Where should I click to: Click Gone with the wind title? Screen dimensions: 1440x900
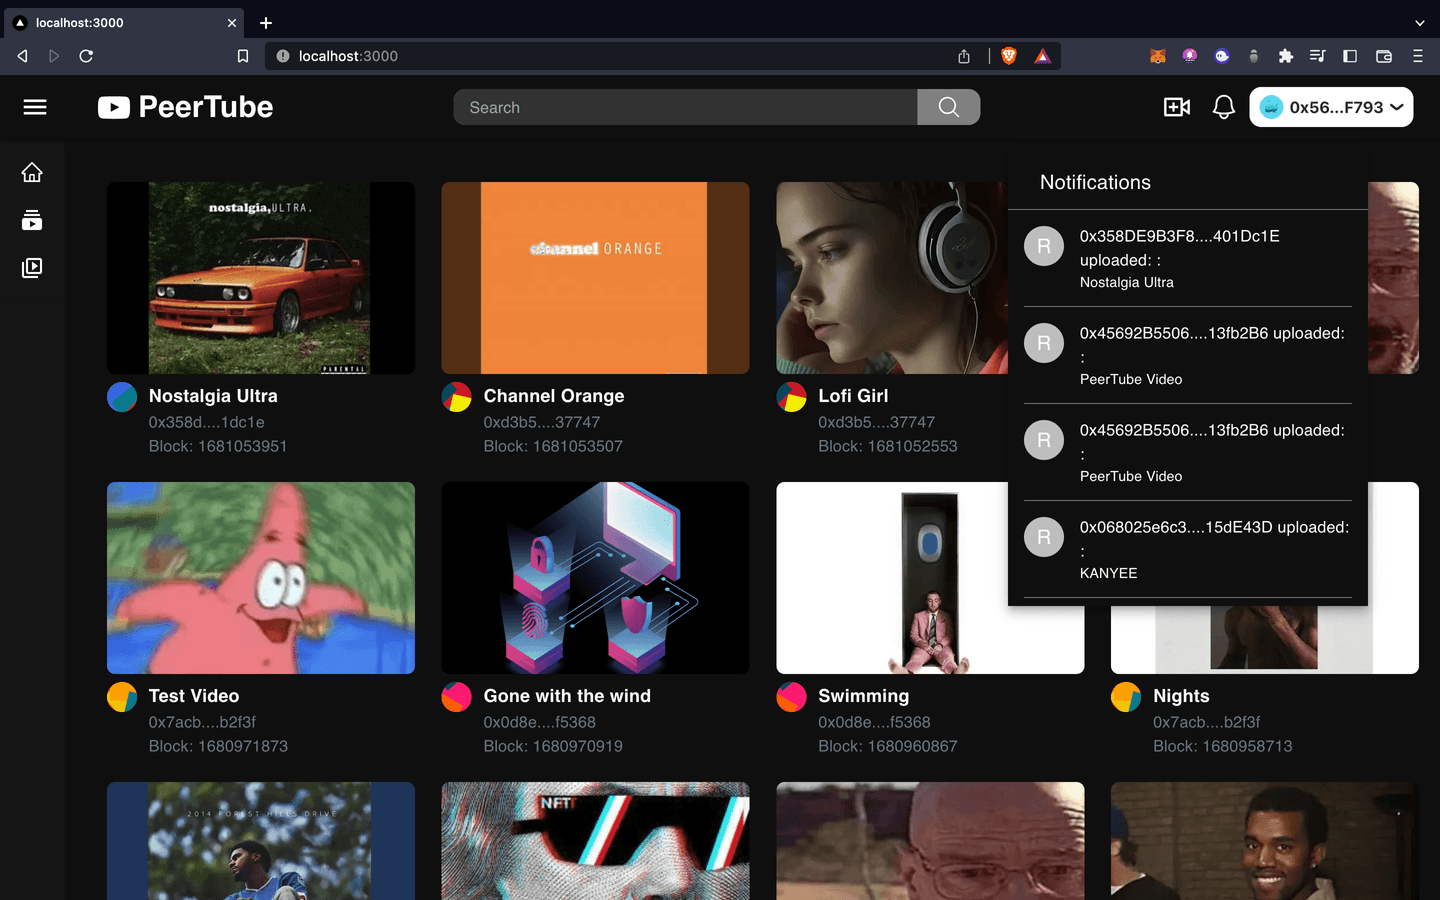567,696
